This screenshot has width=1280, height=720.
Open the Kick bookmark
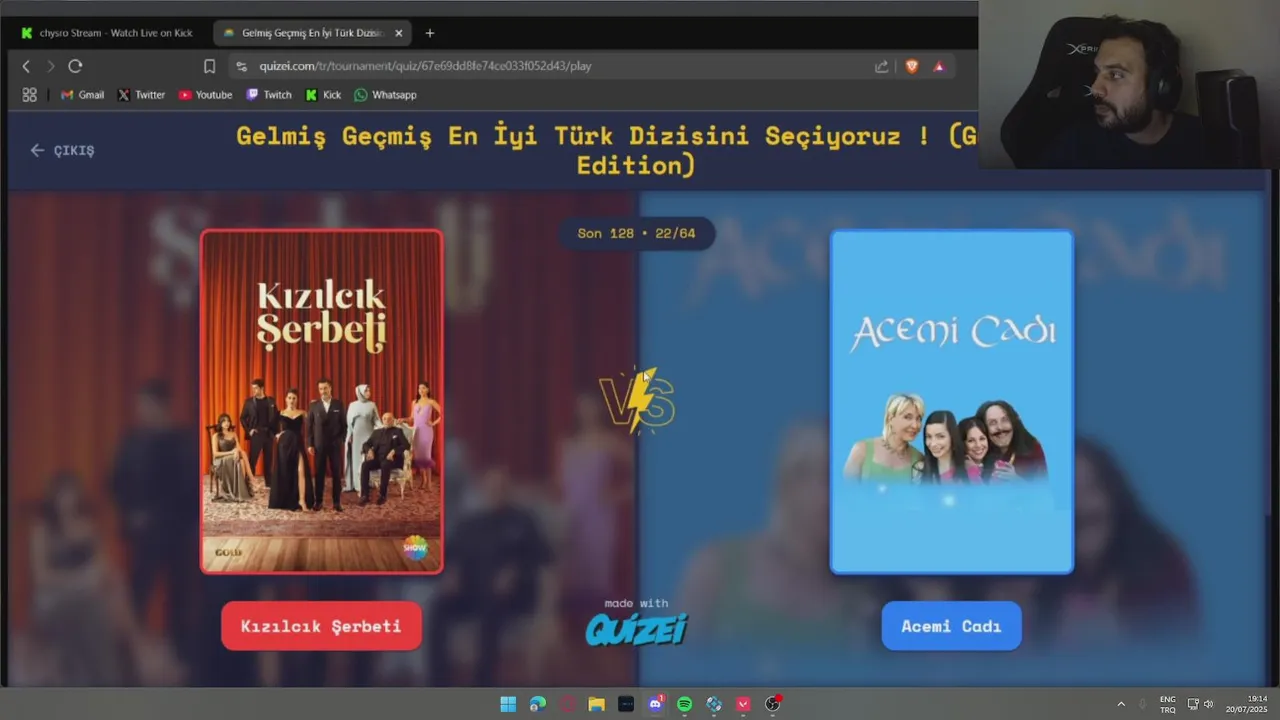[323, 95]
